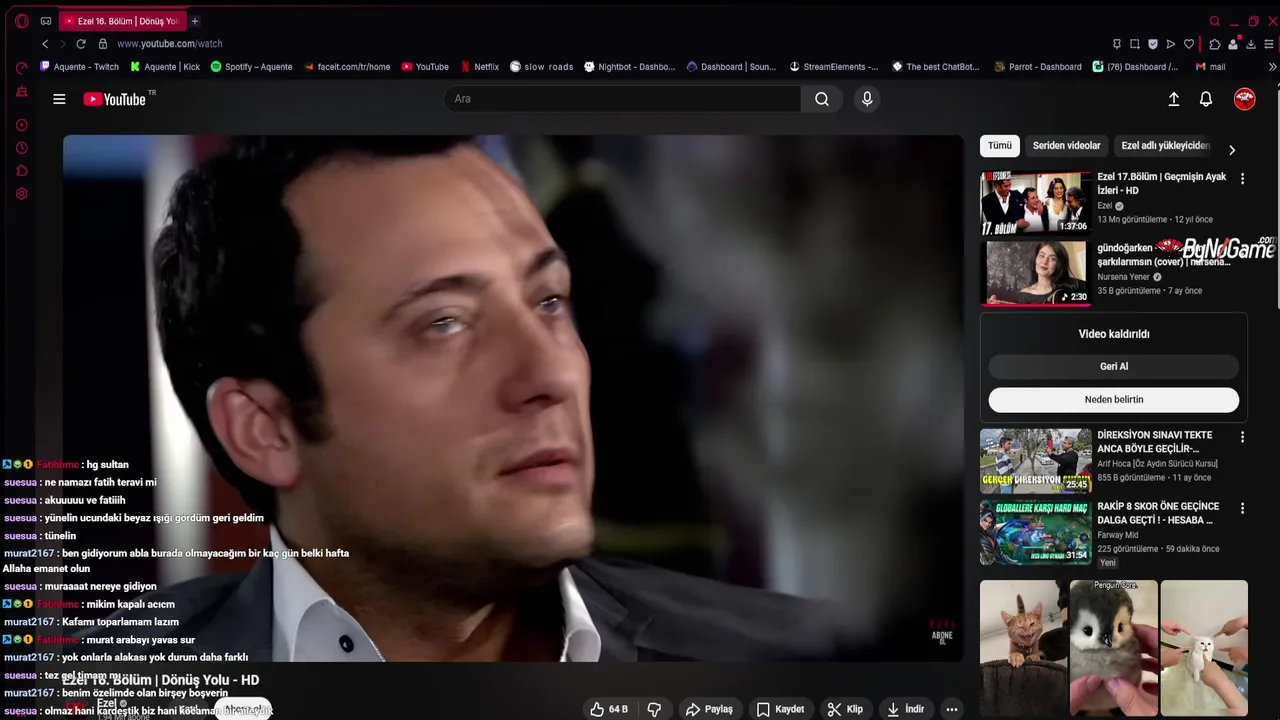Click the Neden belirtin button
The height and width of the screenshot is (720, 1280).
pos(1114,400)
